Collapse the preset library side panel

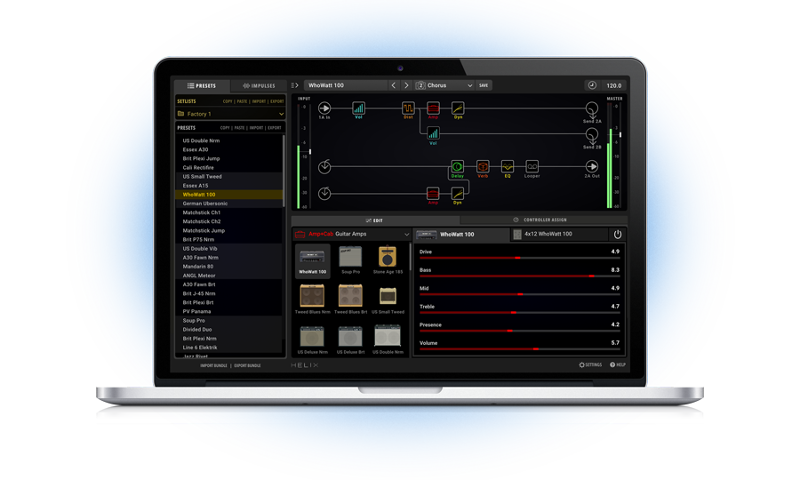[294, 85]
